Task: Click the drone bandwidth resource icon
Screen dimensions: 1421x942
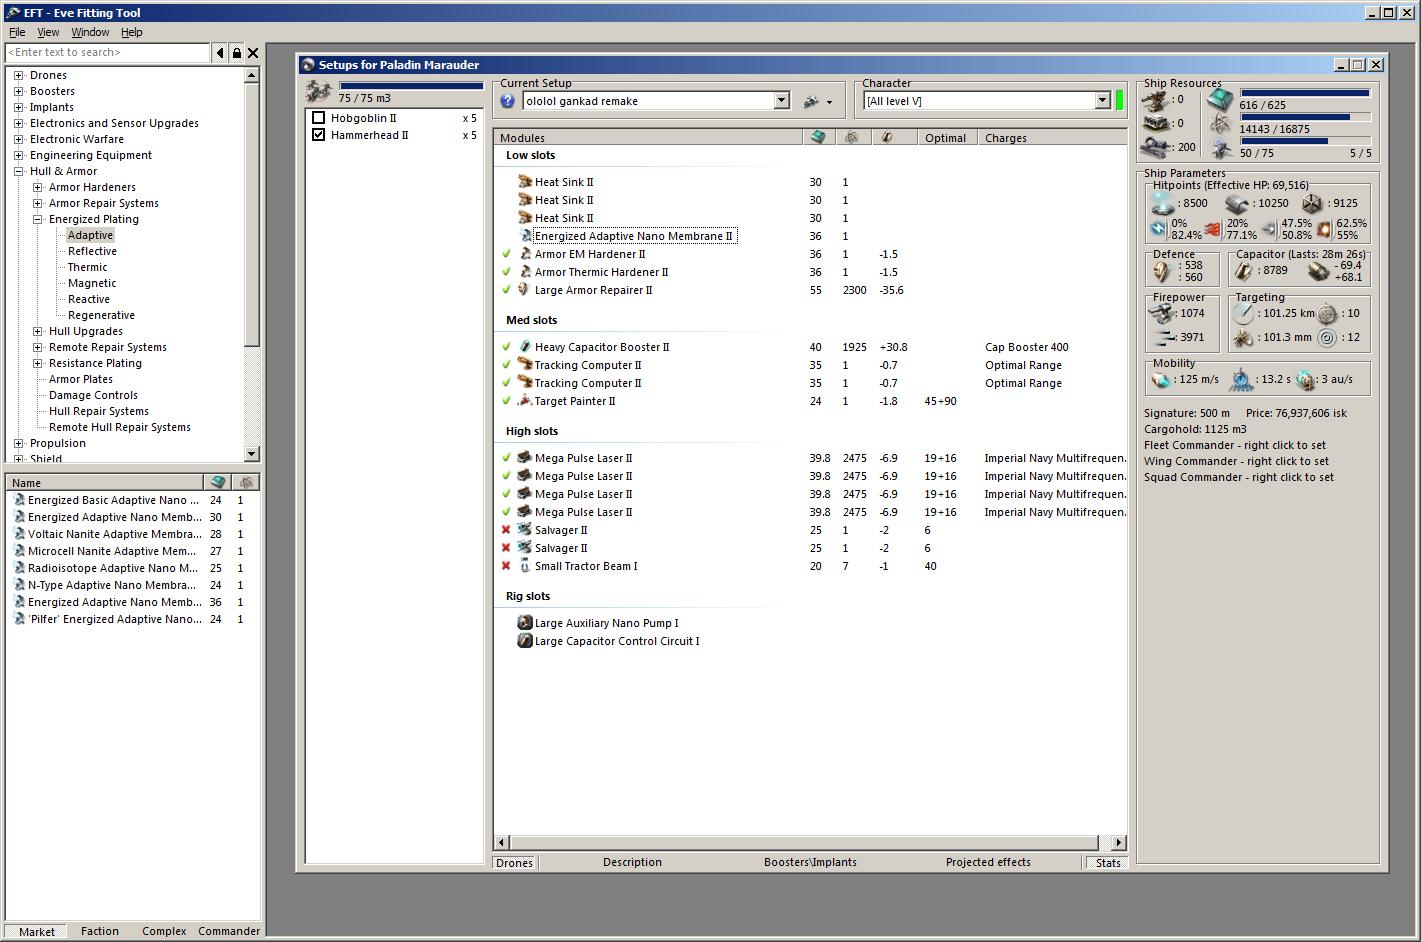Action: click(x=1220, y=149)
